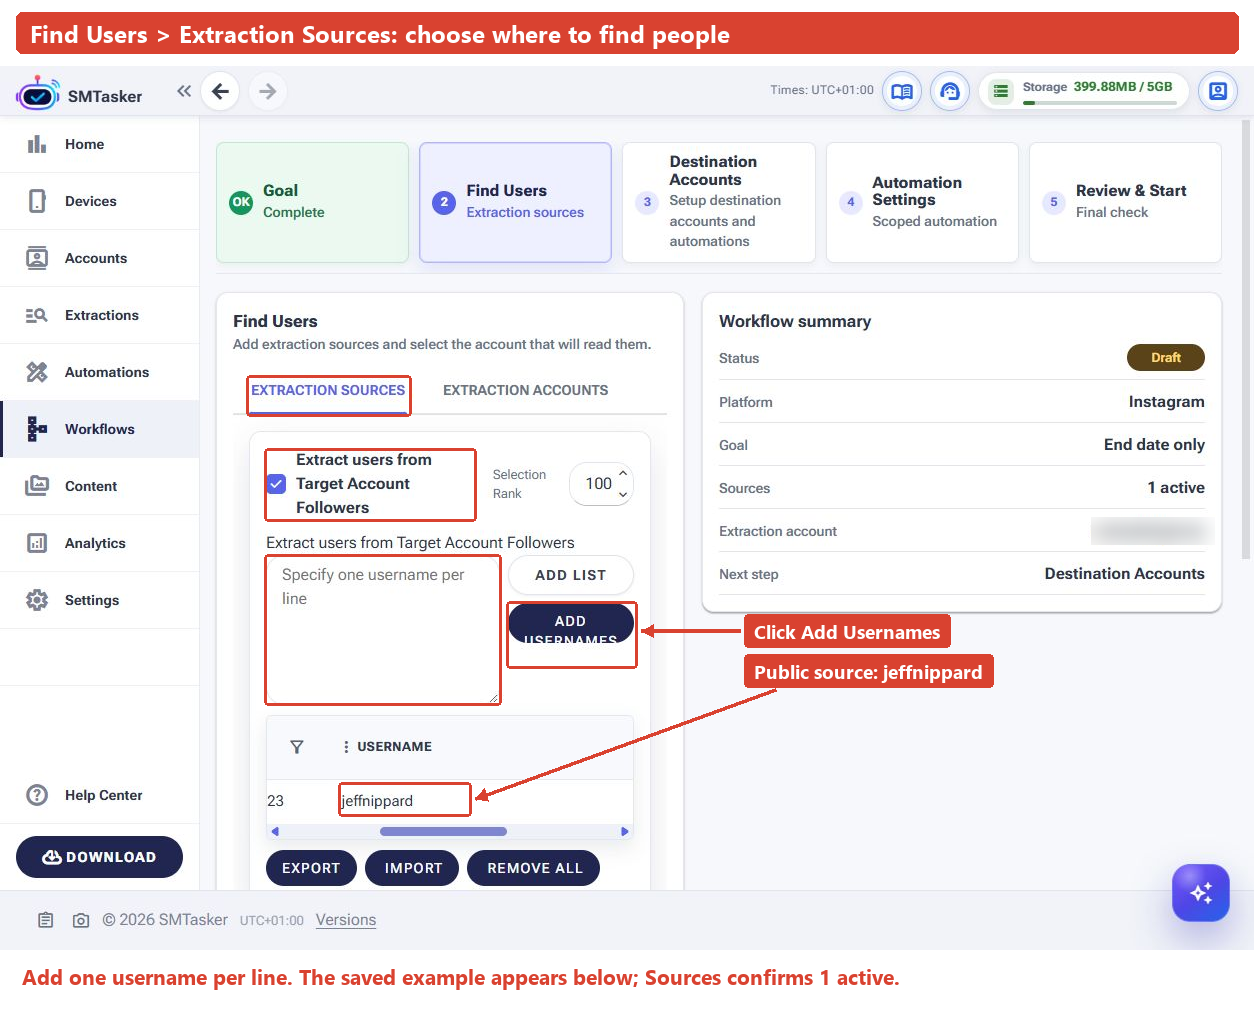
Task: Click the ADD LIST button
Action: coord(571,575)
